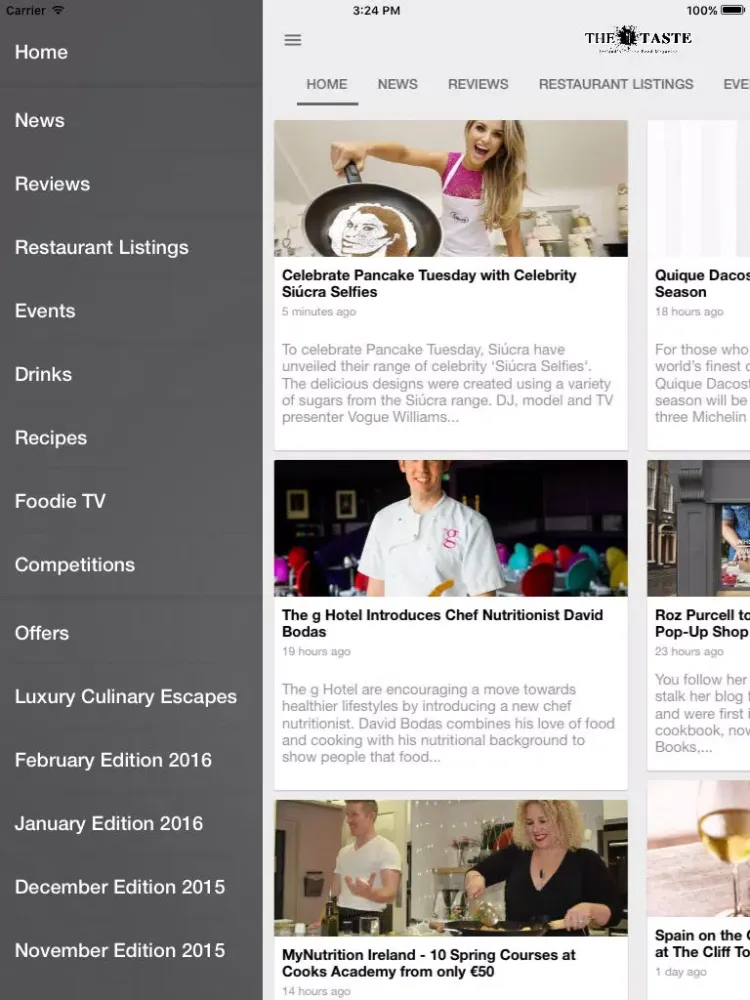The height and width of the screenshot is (1000, 750).
Task: Switch to the HOME tab
Action: click(327, 84)
